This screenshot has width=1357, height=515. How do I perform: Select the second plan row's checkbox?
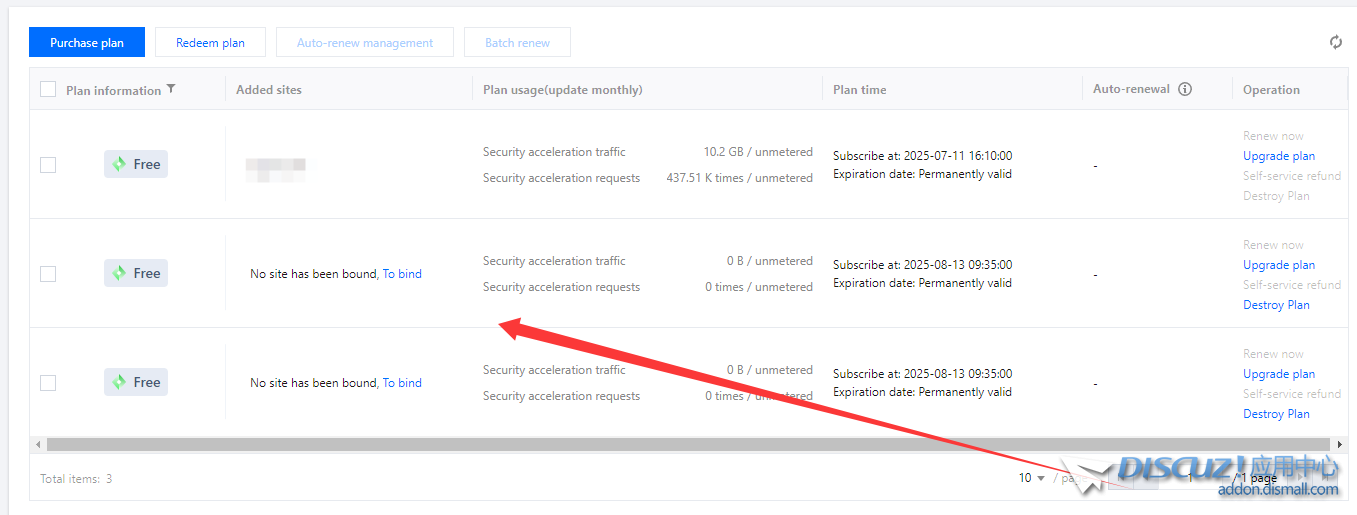tap(48, 274)
